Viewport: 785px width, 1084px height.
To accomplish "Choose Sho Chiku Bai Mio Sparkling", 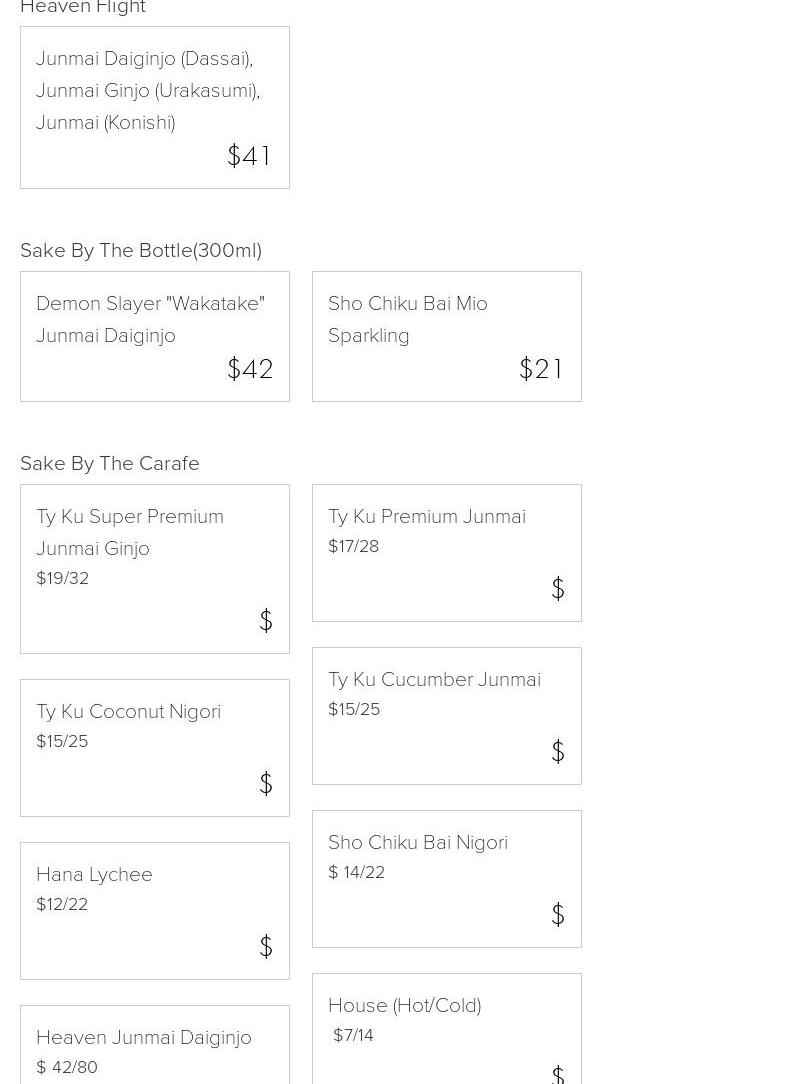I will click(408, 319).
